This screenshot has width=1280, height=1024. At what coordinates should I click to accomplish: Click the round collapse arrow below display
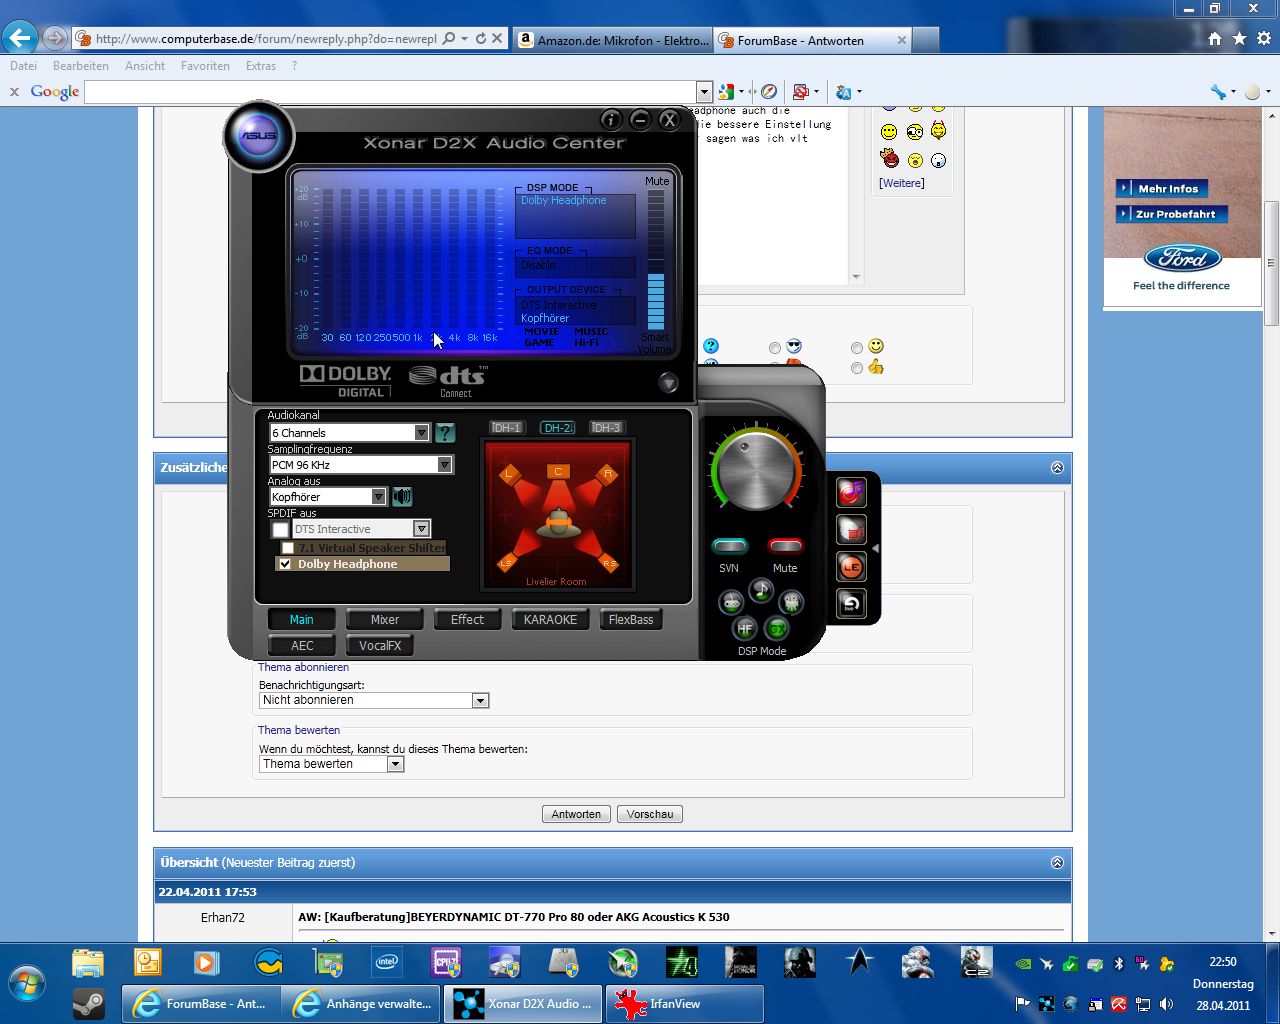[668, 382]
